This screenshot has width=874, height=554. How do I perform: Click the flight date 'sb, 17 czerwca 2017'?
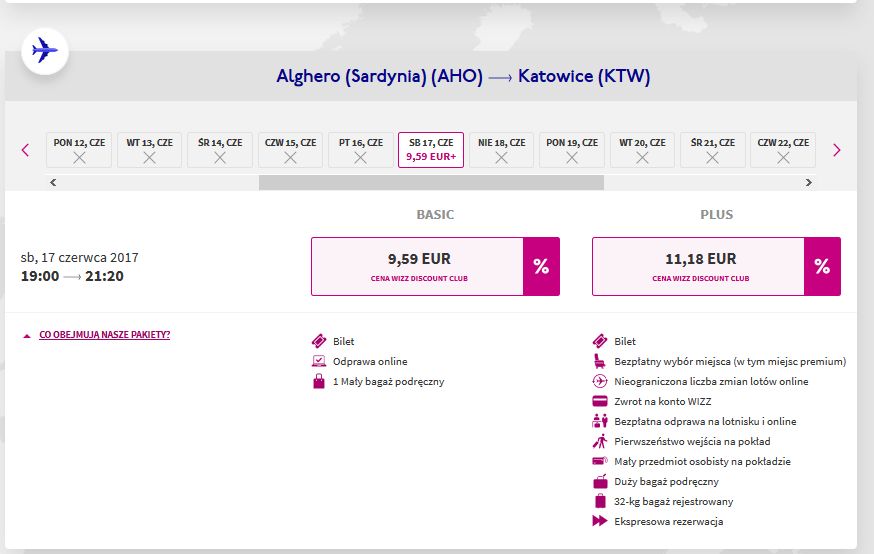[79, 257]
